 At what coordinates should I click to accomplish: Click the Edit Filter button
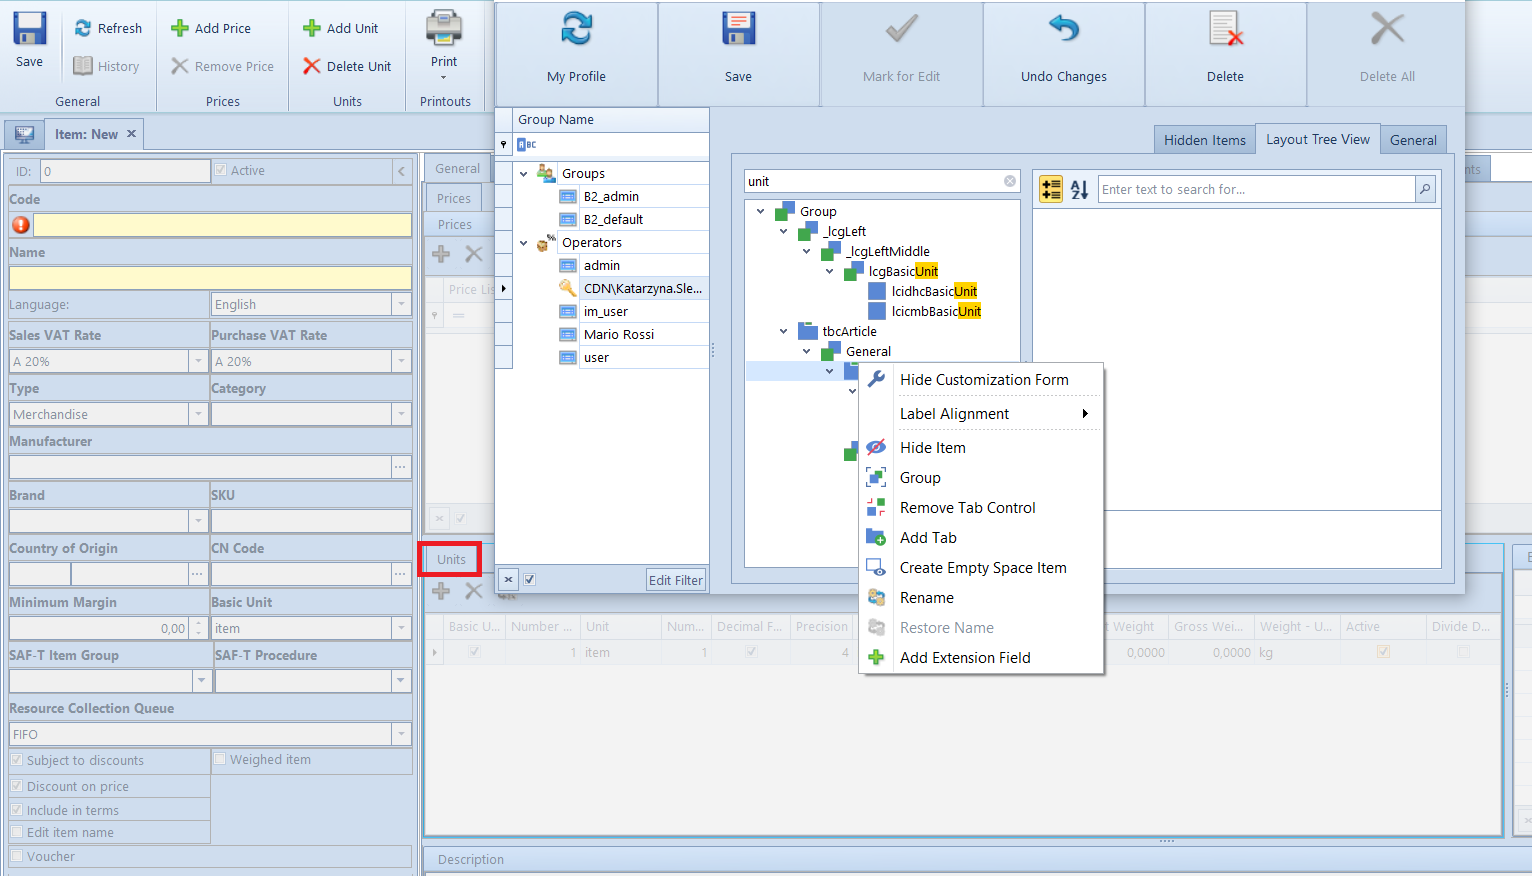(675, 580)
